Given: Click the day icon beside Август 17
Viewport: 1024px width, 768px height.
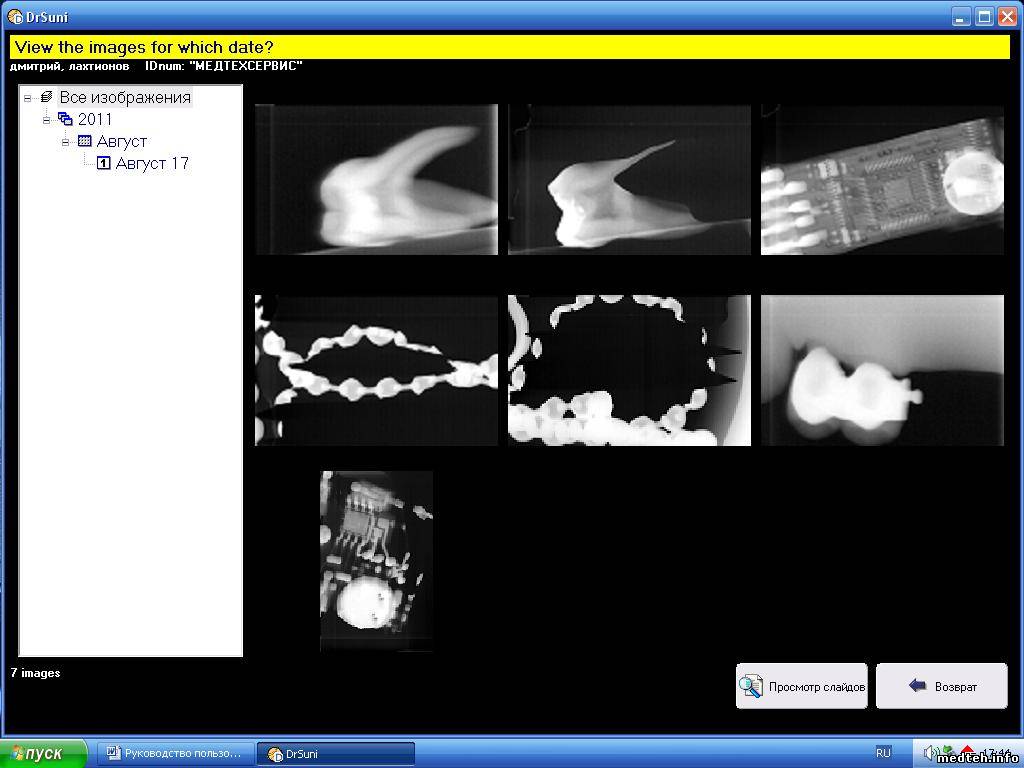Looking at the screenshot, I should [103, 163].
